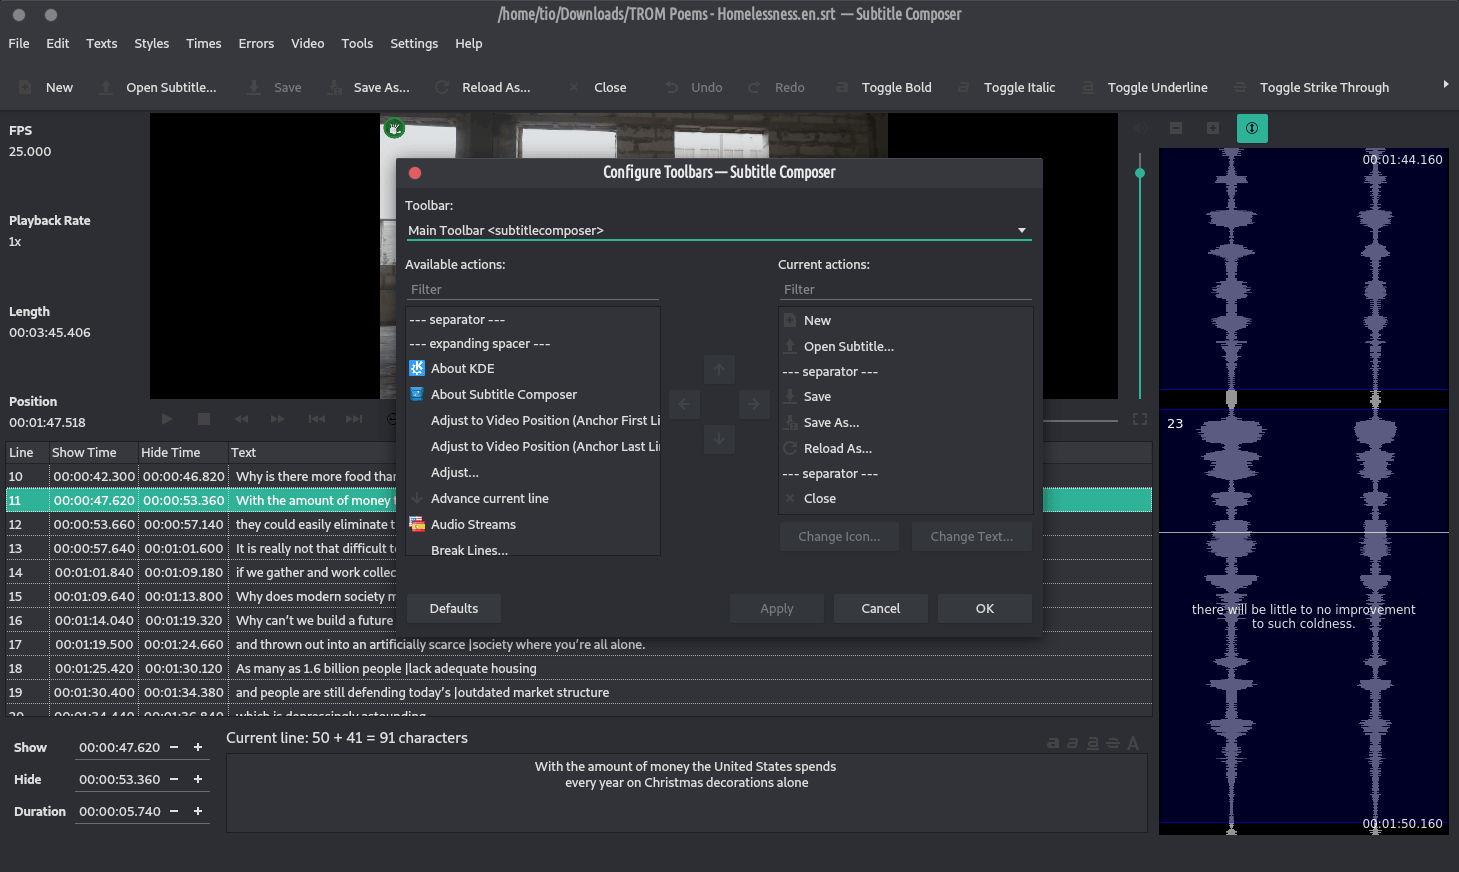Image resolution: width=1459 pixels, height=872 pixels.
Task: Click the Toggle Italic toolbar icon
Action: 964,87
